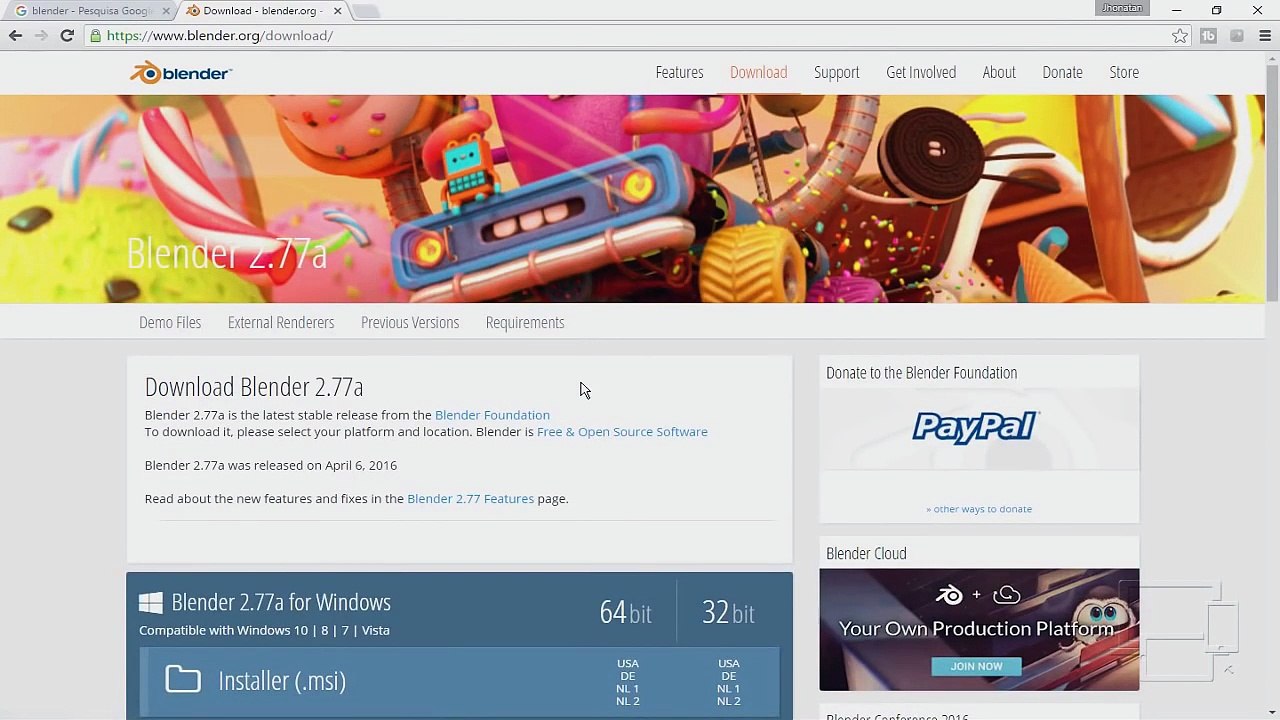Image resolution: width=1280 pixels, height=720 pixels.
Task: Close the 'Download - blender.org' tab
Action: [x=337, y=11]
